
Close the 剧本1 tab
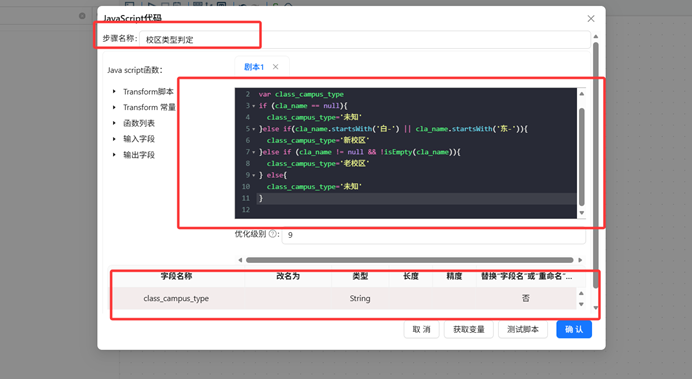275,67
